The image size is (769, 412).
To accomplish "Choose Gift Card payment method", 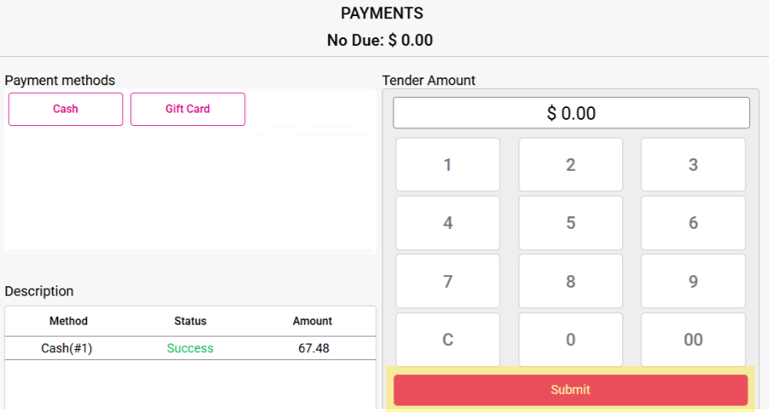I will point(187,109).
